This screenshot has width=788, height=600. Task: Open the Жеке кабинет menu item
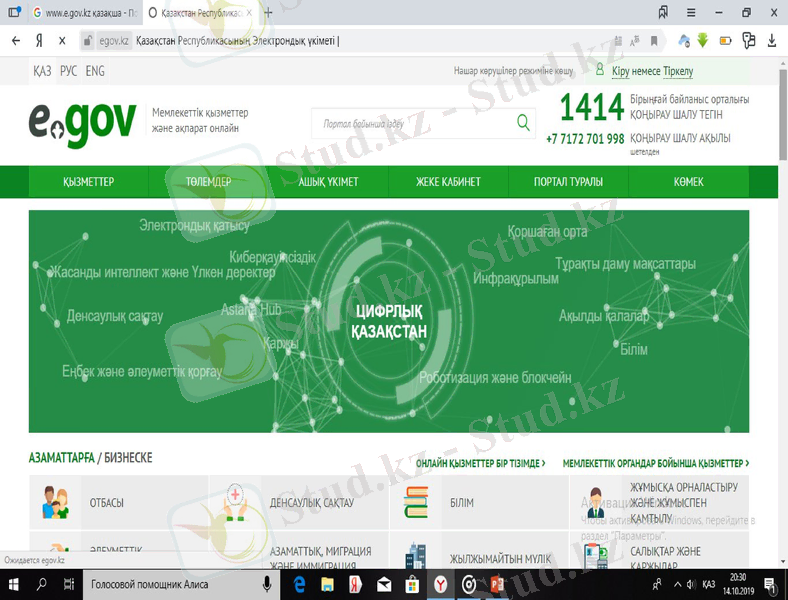pos(448,182)
